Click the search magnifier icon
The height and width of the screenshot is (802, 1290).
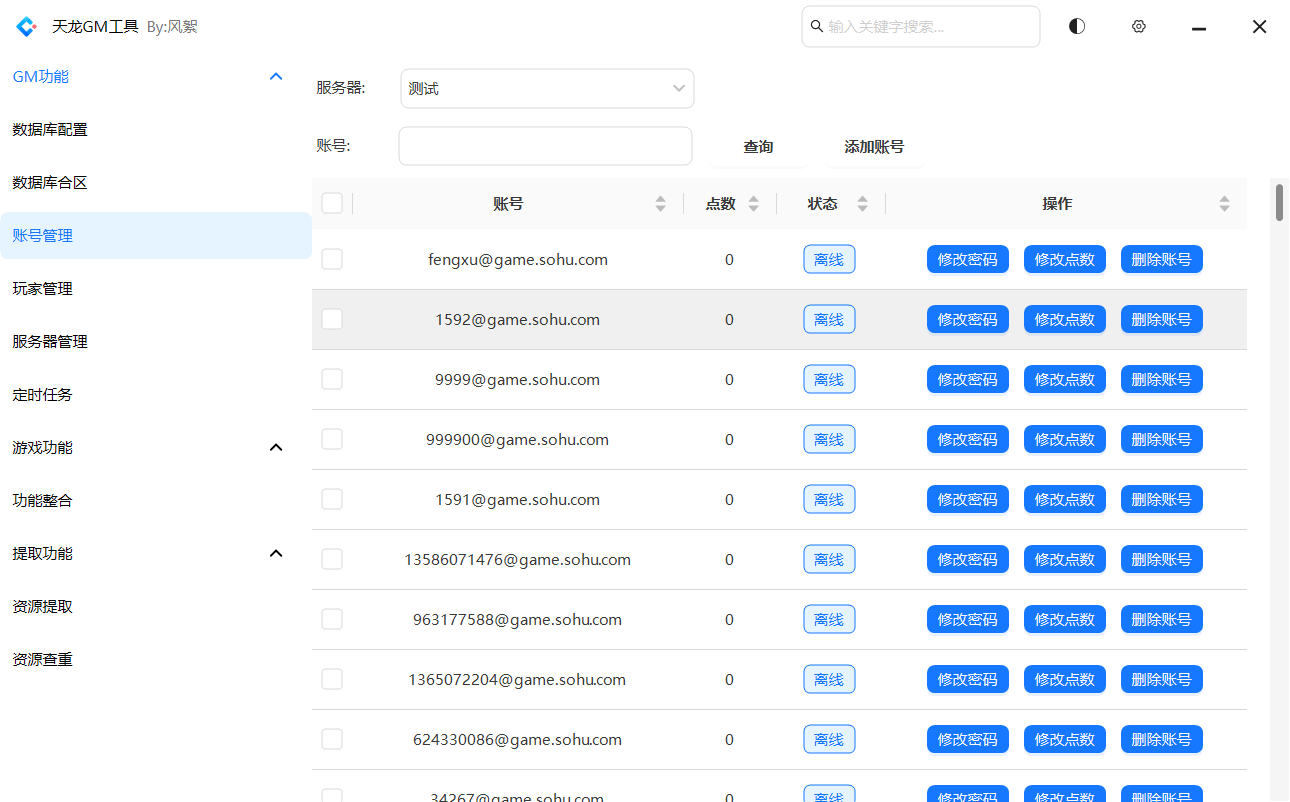coord(817,27)
